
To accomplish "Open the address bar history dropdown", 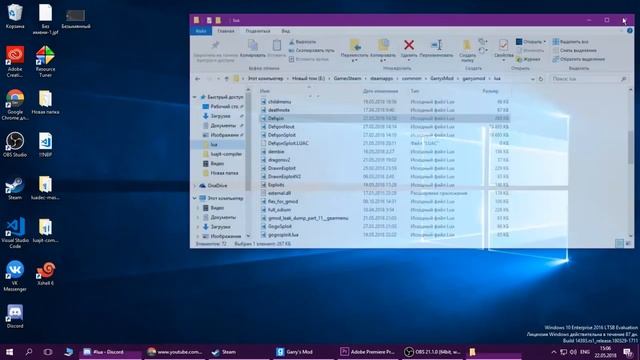I will pos(533,79).
